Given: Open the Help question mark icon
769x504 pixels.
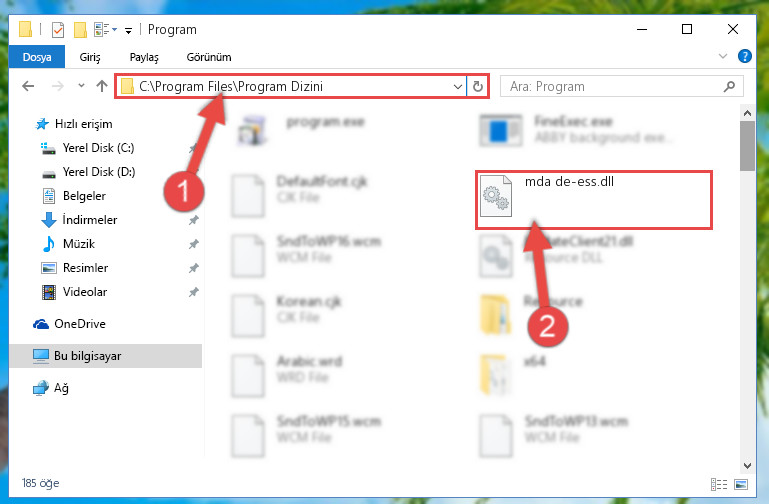Looking at the screenshot, I should 744,56.
